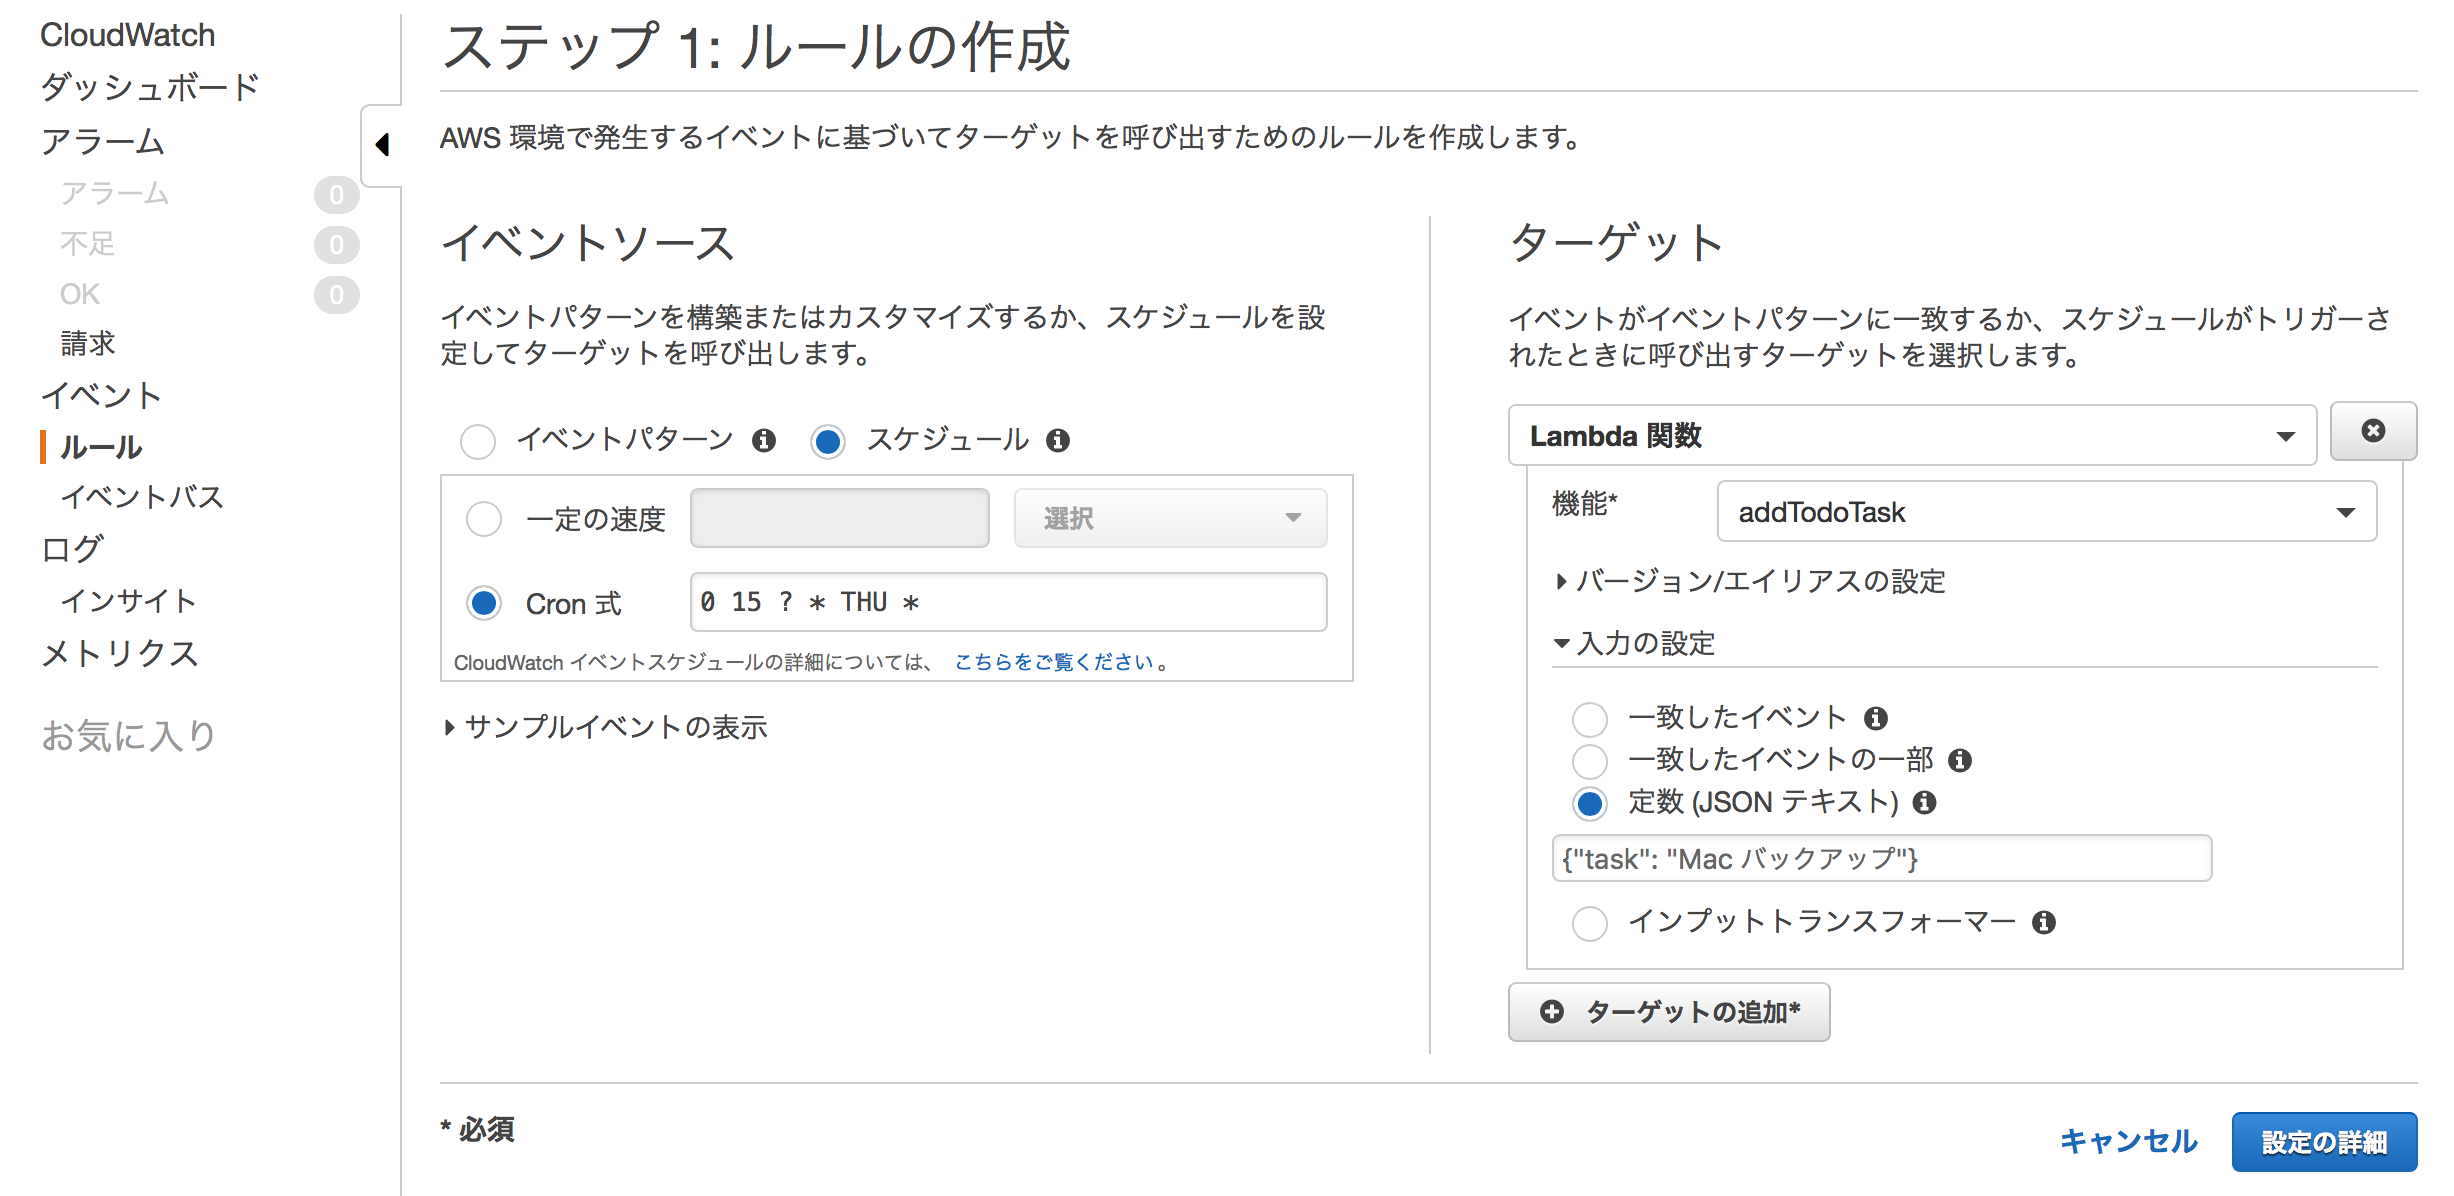Image resolution: width=2454 pixels, height=1196 pixels.
Task: Open ログ in the sidebar
Action: tap(72, 549)
